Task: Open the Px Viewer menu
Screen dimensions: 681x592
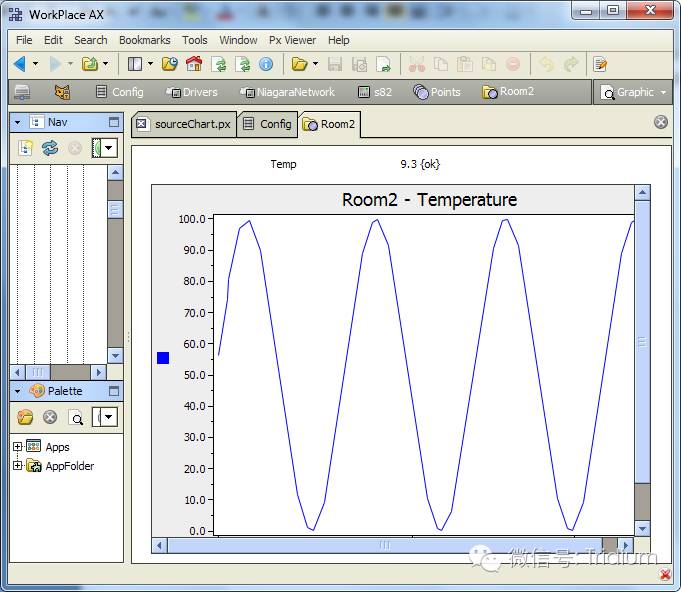Action: point(292,40)
